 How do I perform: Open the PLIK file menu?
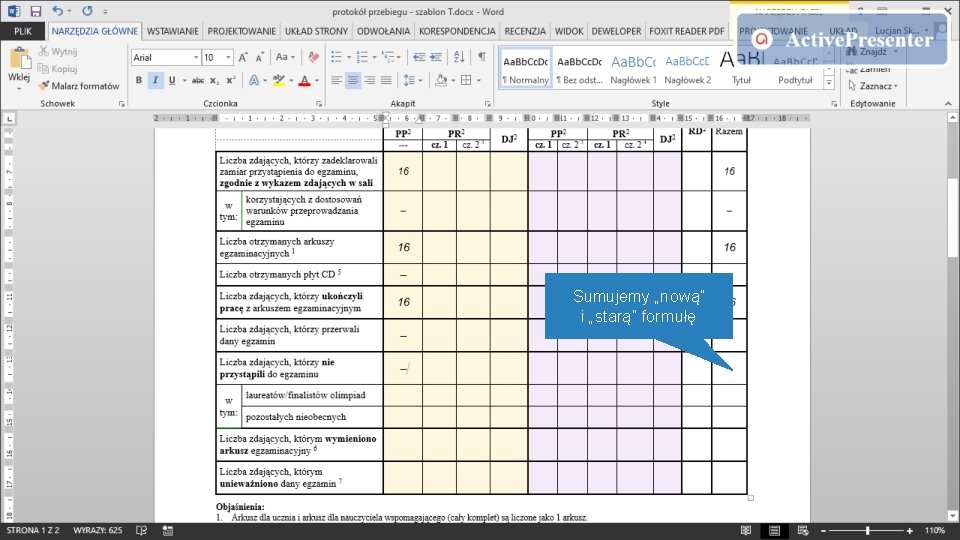pos(23,31)
